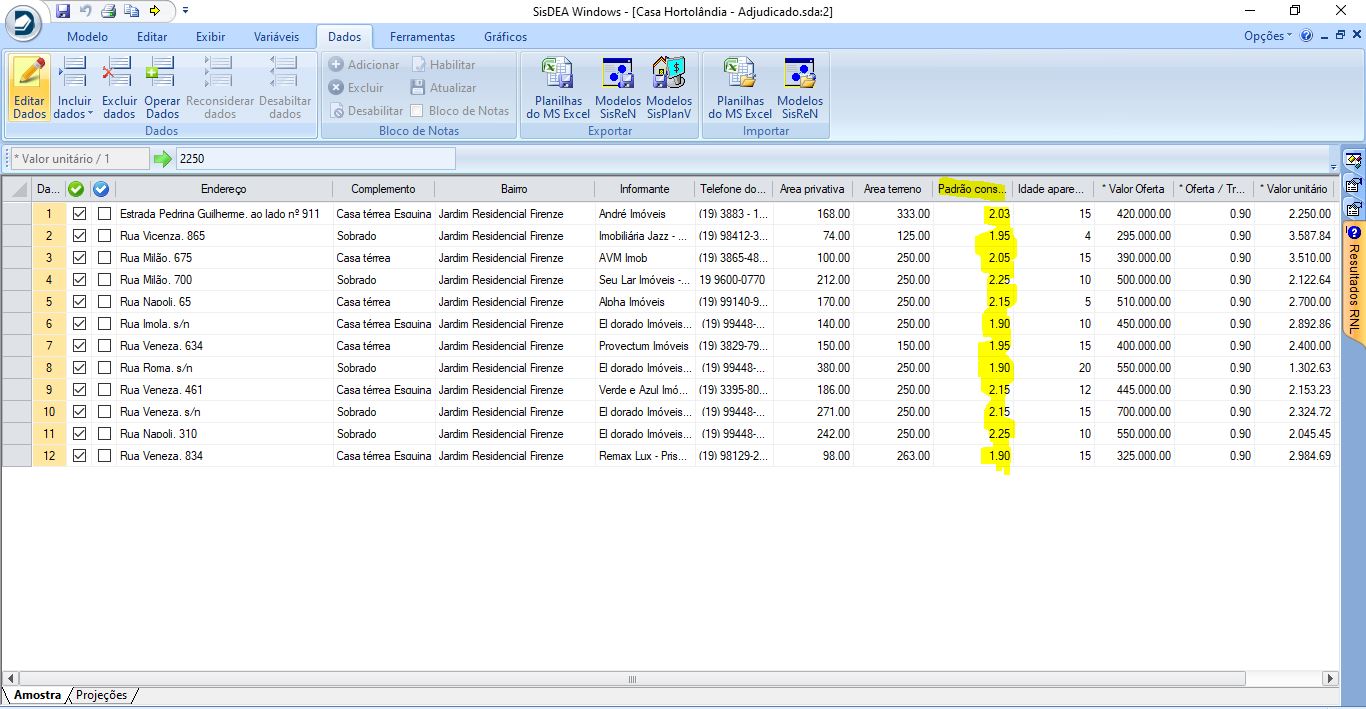Viewport: 1366px width, 709px height.
Task: Click the green arrow apply value icon
Action: pos(163,158)
